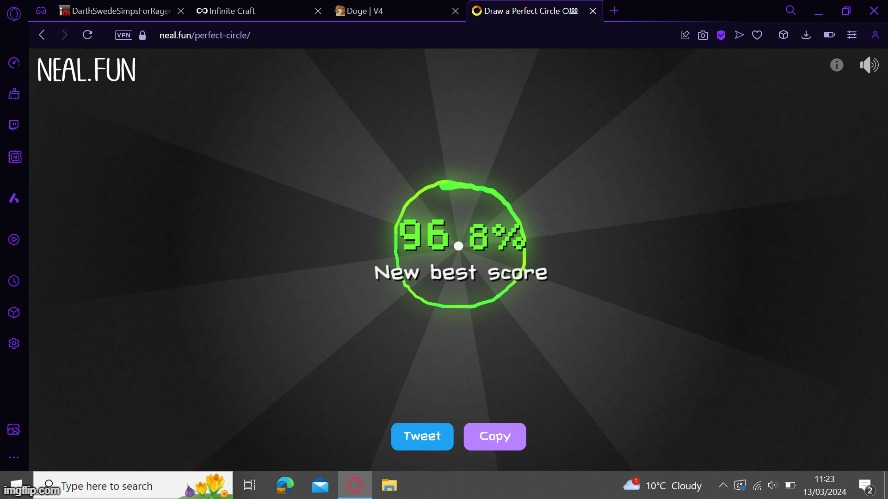Open the Easy Setup sliders menu

[x=852, y=35]
